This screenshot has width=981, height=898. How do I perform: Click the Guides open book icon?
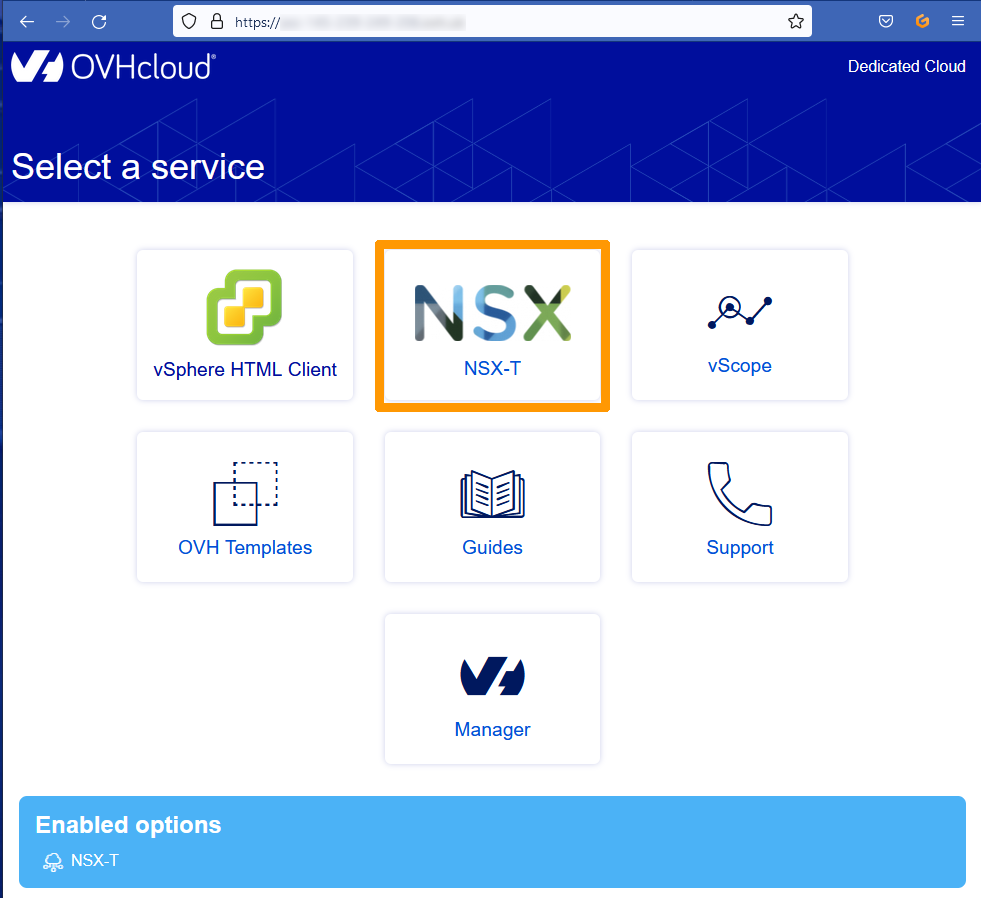tap(492, 494)
